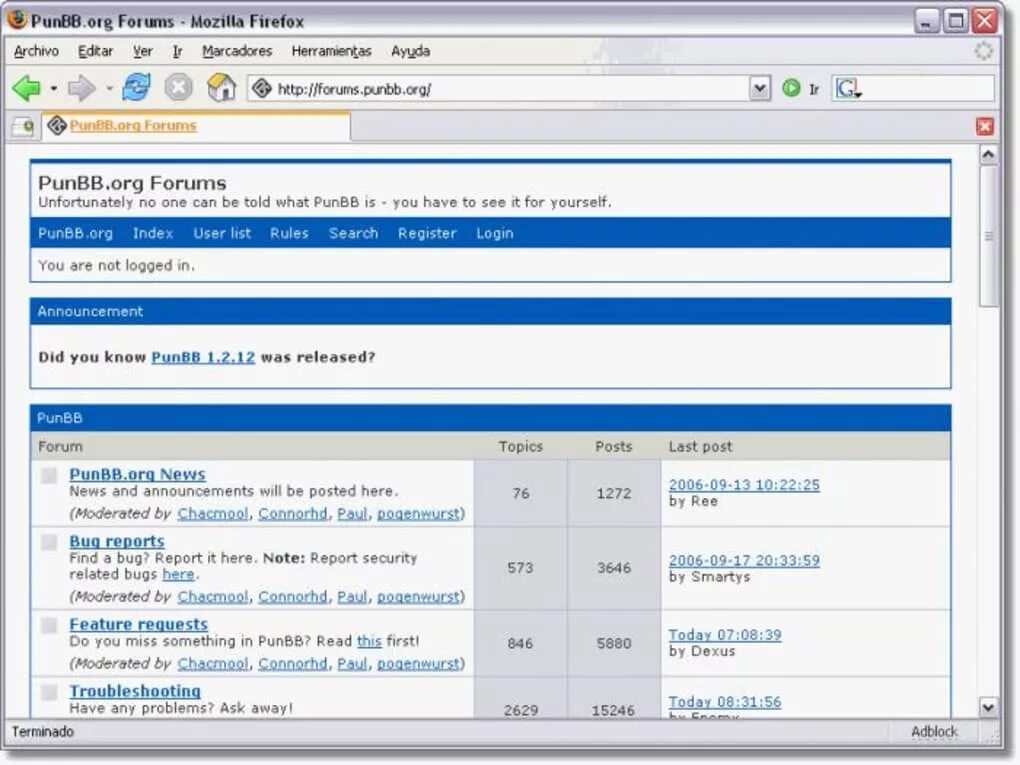Screen dimensions: 1020x765
Task: Click the Terminado status bar text
Action: click(42, 732)
